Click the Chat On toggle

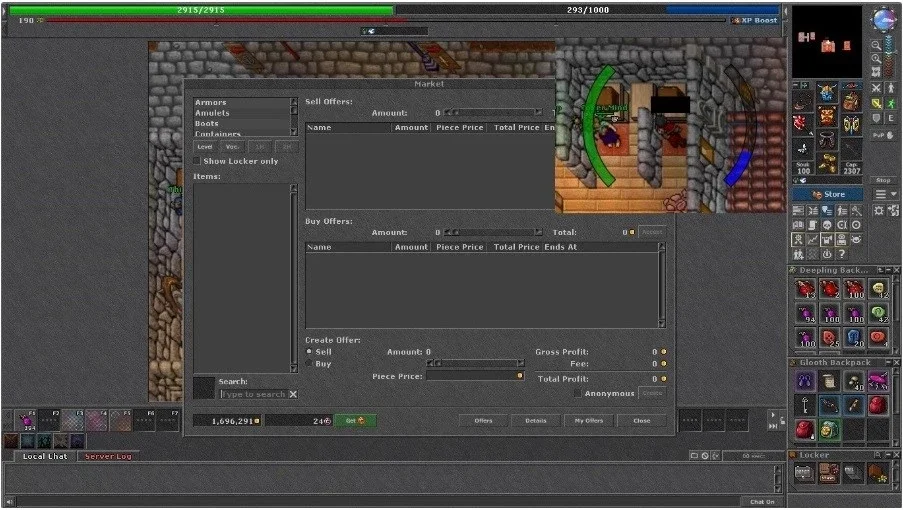click(x=762, y=502)
